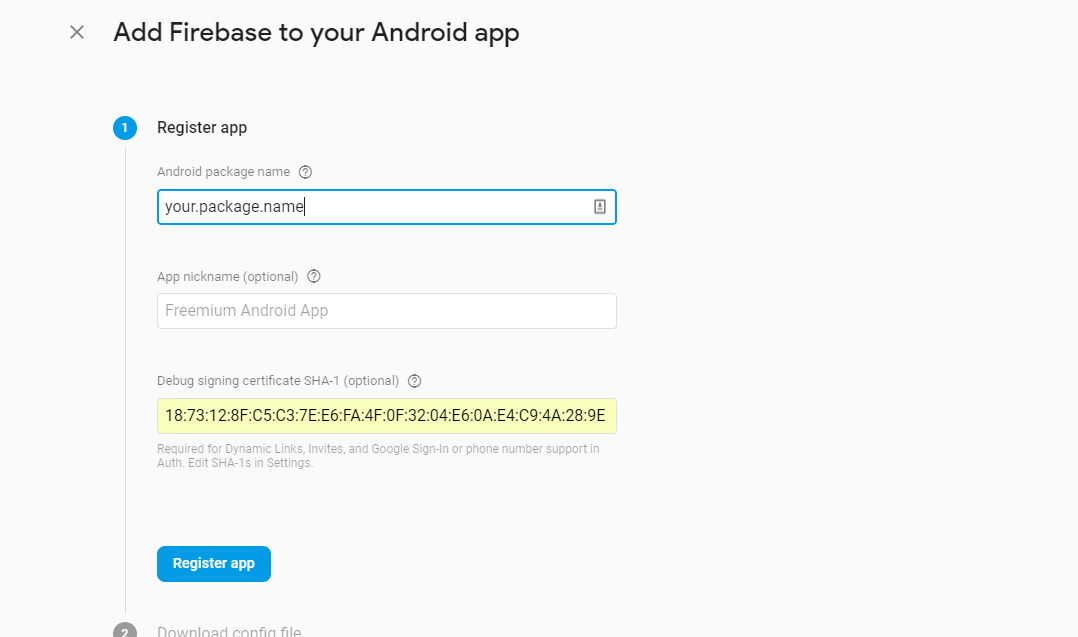
Task: Click into the App nickname input
Action: 386,311
